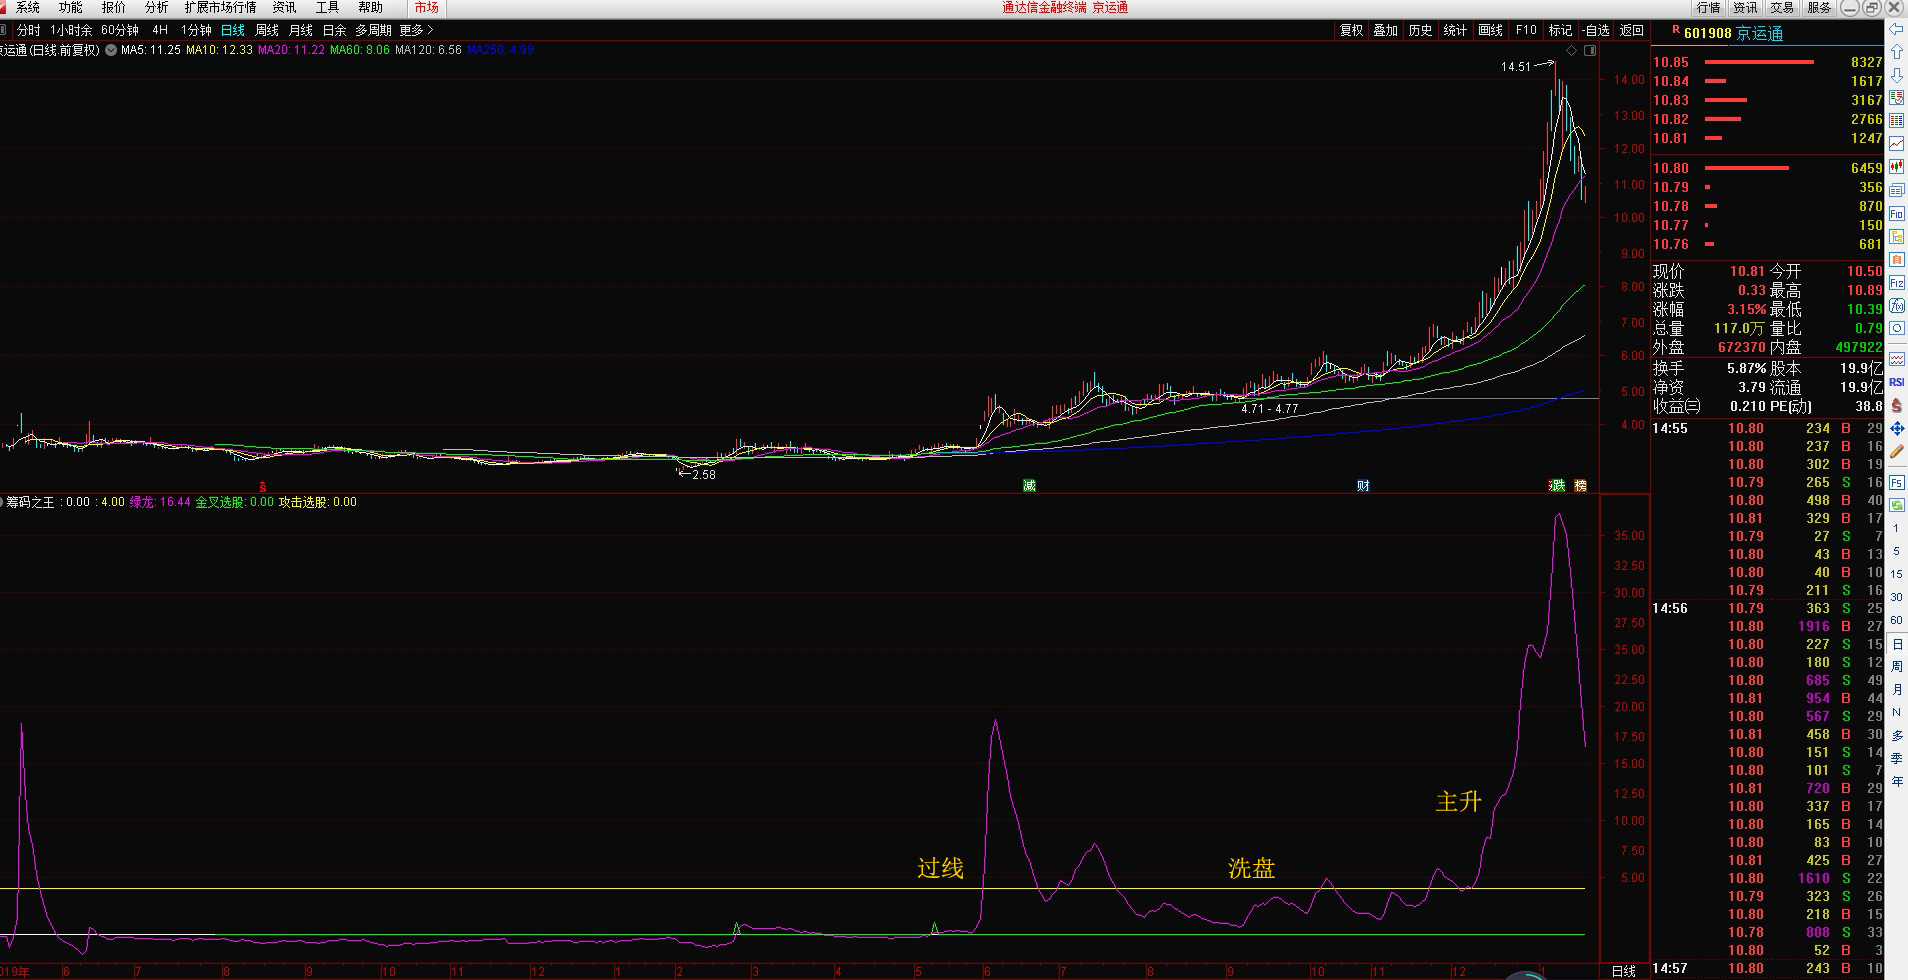Switch to 60-minute period in right sidebar
This screenshot has height=980, width=1908.
click(1896, 620)
